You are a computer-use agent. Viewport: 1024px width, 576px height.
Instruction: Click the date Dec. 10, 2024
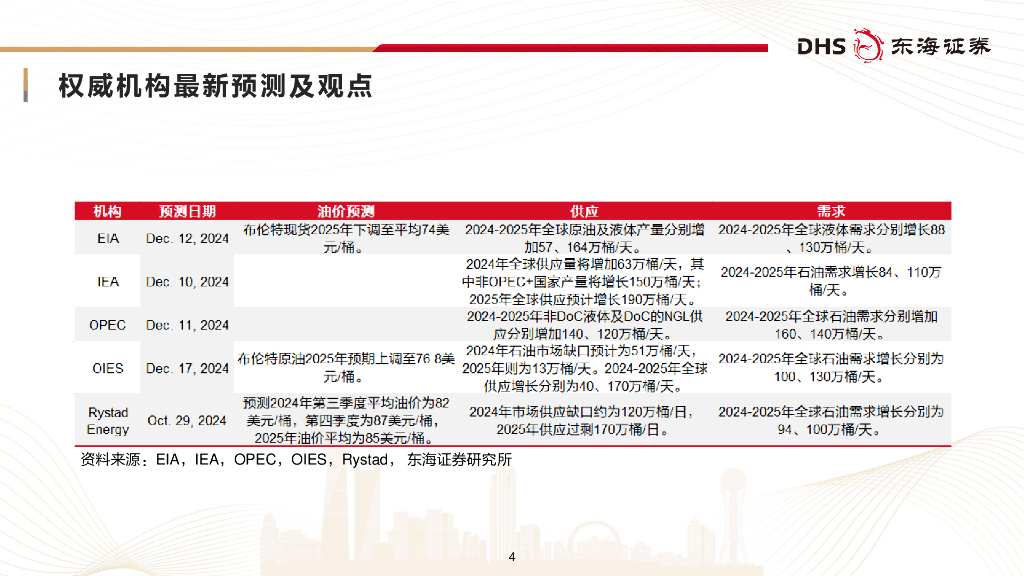187,281
